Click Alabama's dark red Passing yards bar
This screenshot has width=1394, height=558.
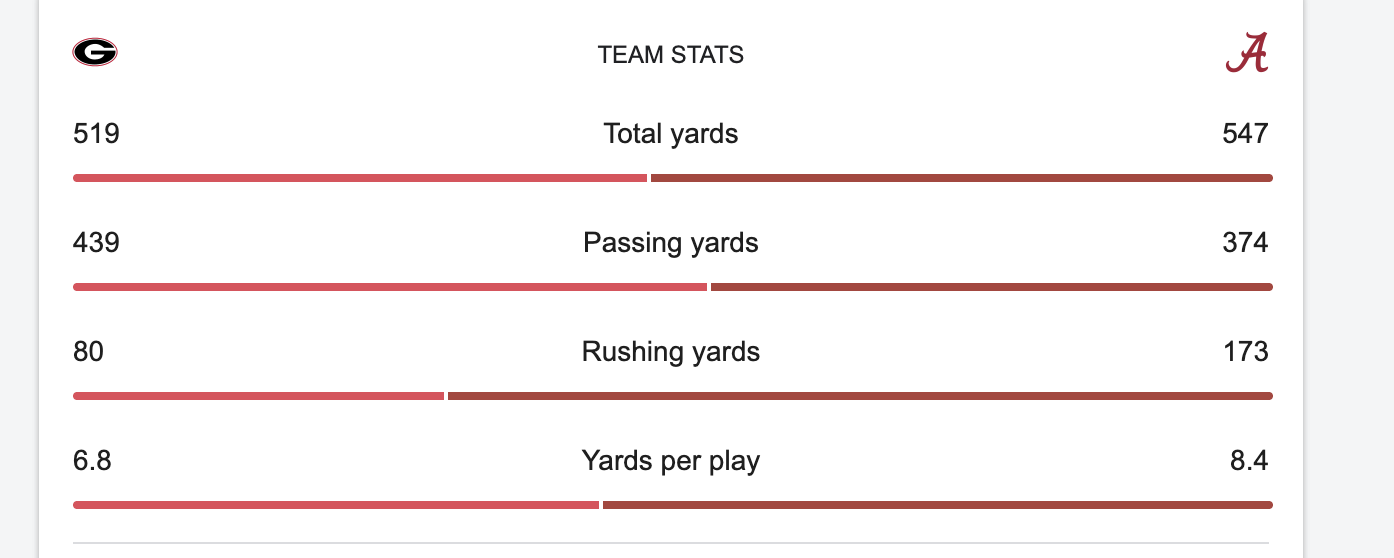click(x=990, y=287)
